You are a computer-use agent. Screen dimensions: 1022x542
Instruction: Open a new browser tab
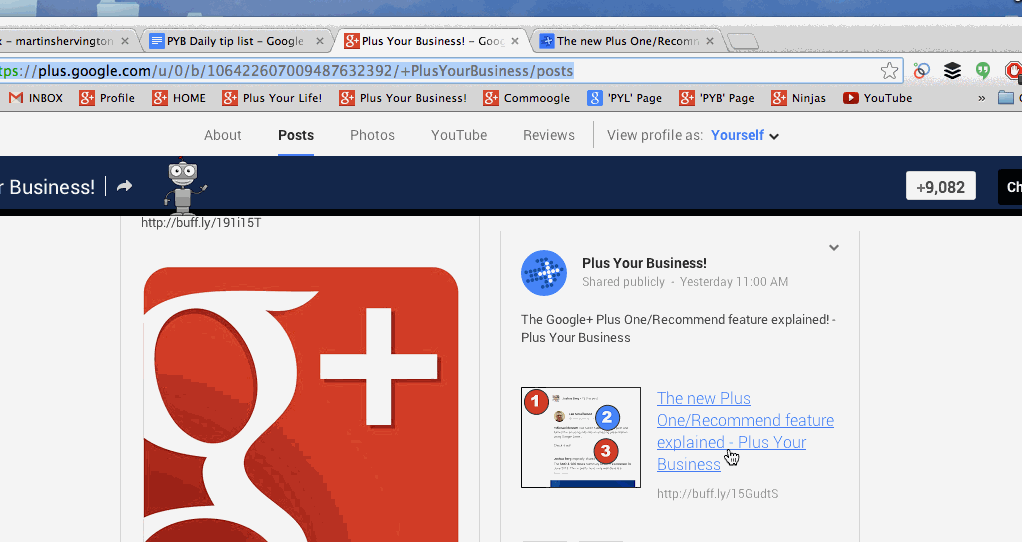coord(743,42)
